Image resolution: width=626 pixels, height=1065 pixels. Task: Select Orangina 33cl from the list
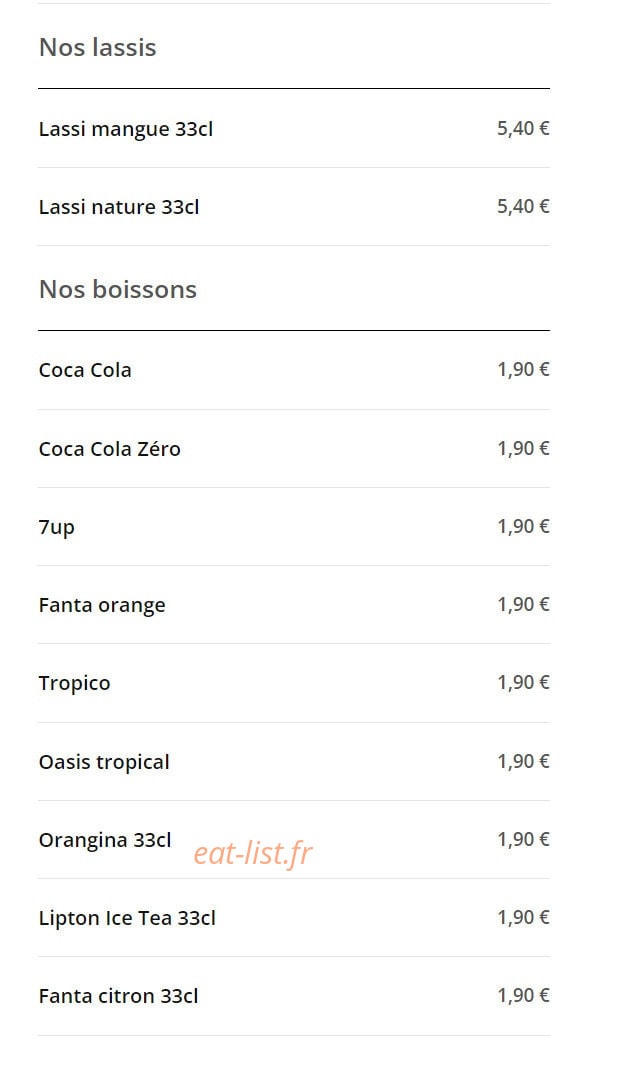293,840
